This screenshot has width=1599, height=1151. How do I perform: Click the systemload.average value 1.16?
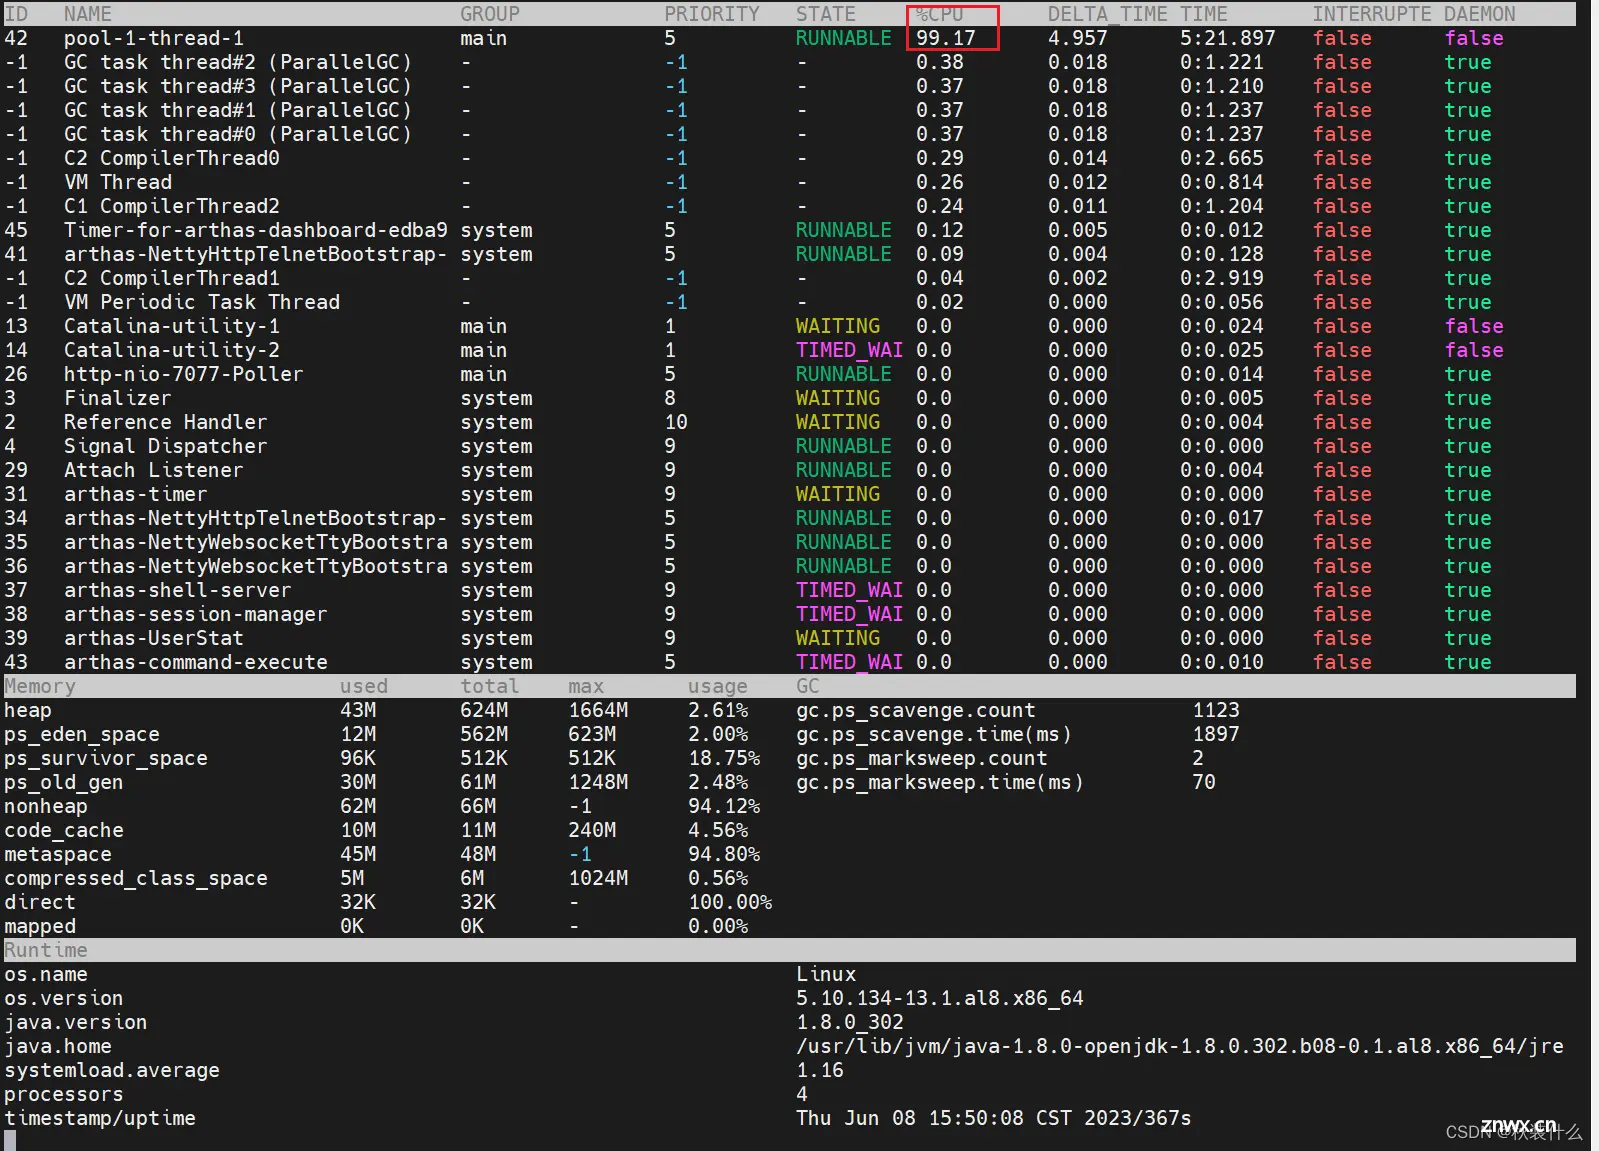coord(820,1070)
